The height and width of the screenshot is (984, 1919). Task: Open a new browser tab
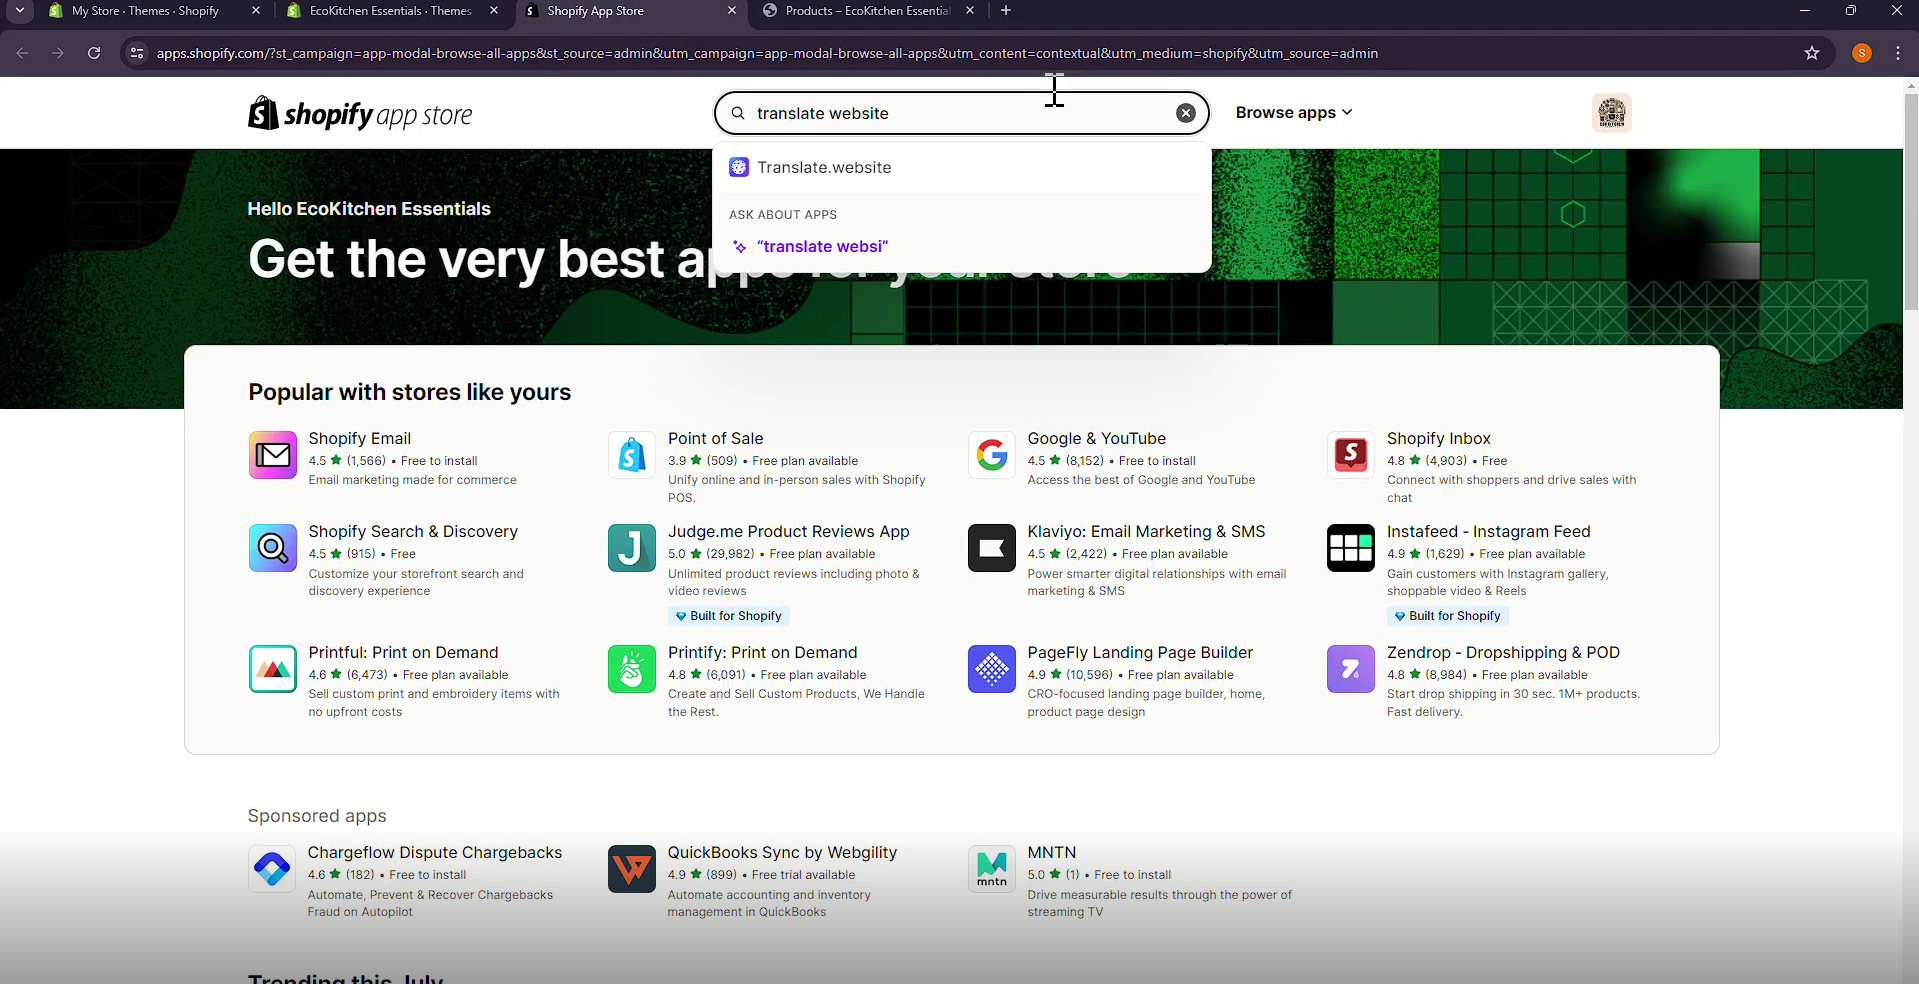tap(1006, 11)
